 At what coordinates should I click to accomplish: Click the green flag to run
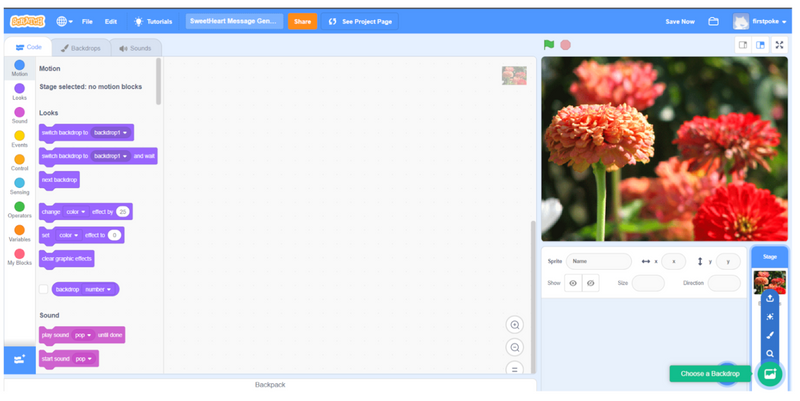tap(549, 45)
